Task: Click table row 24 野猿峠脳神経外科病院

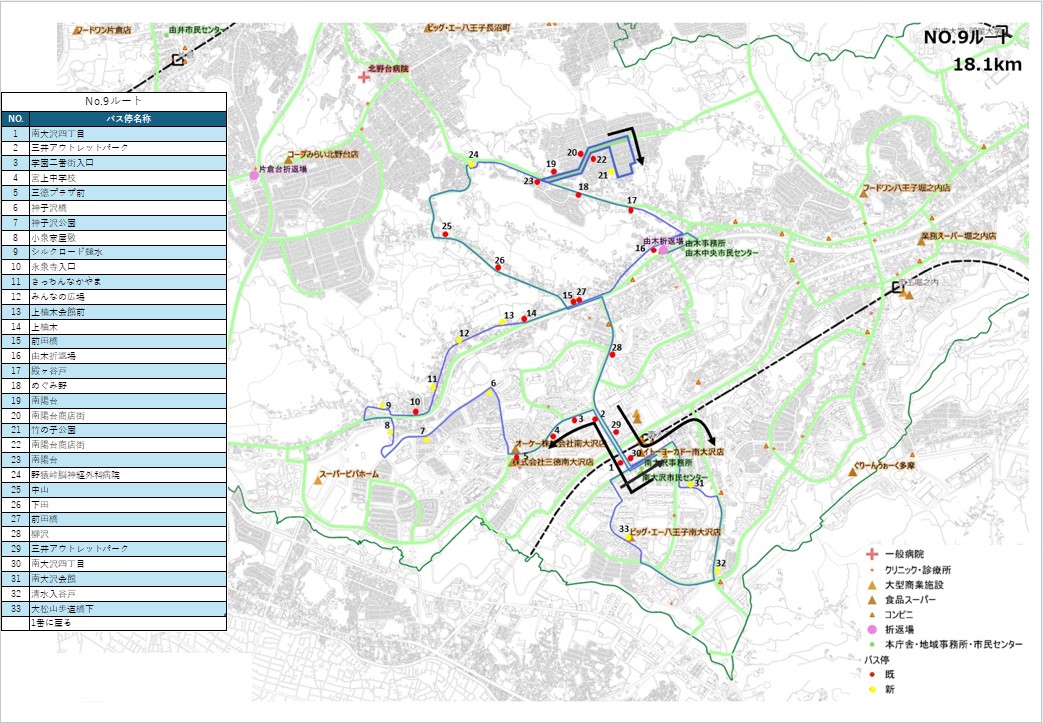Action: pyautogui.click(x=114, y=475)
